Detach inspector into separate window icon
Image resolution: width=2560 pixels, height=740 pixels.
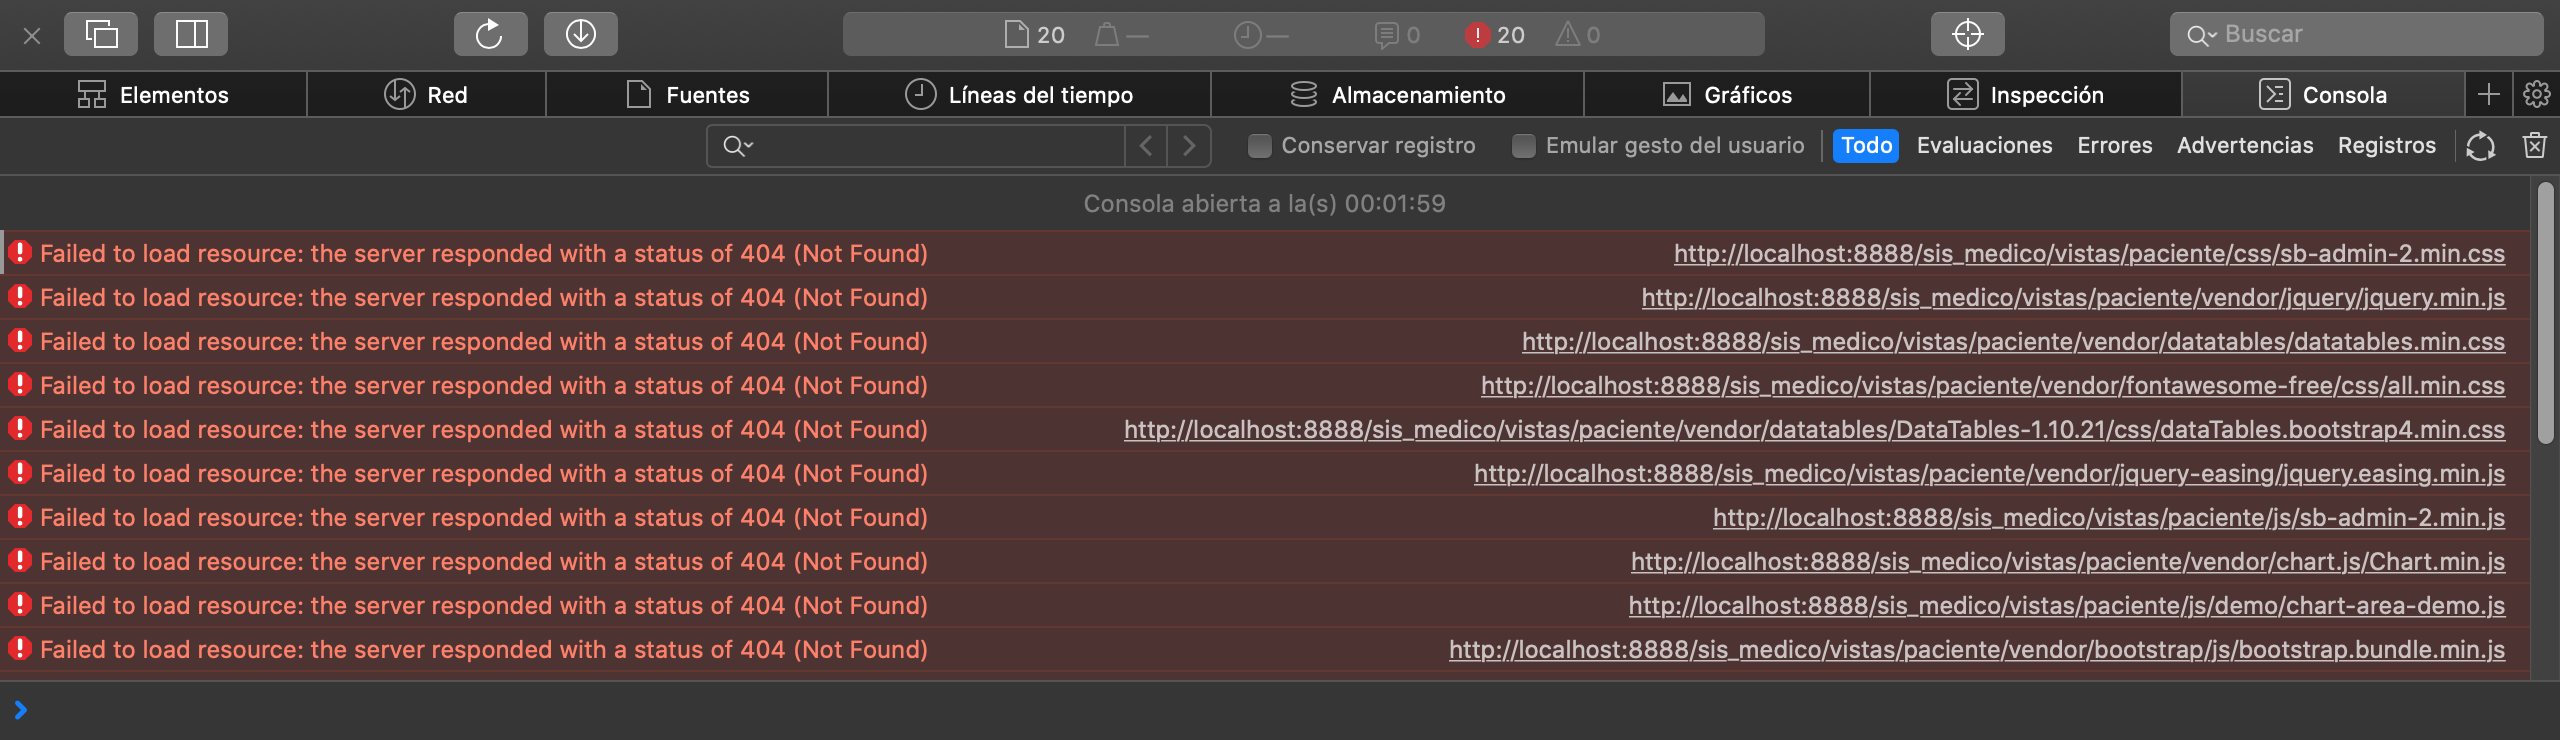click(x=101, y=34)
